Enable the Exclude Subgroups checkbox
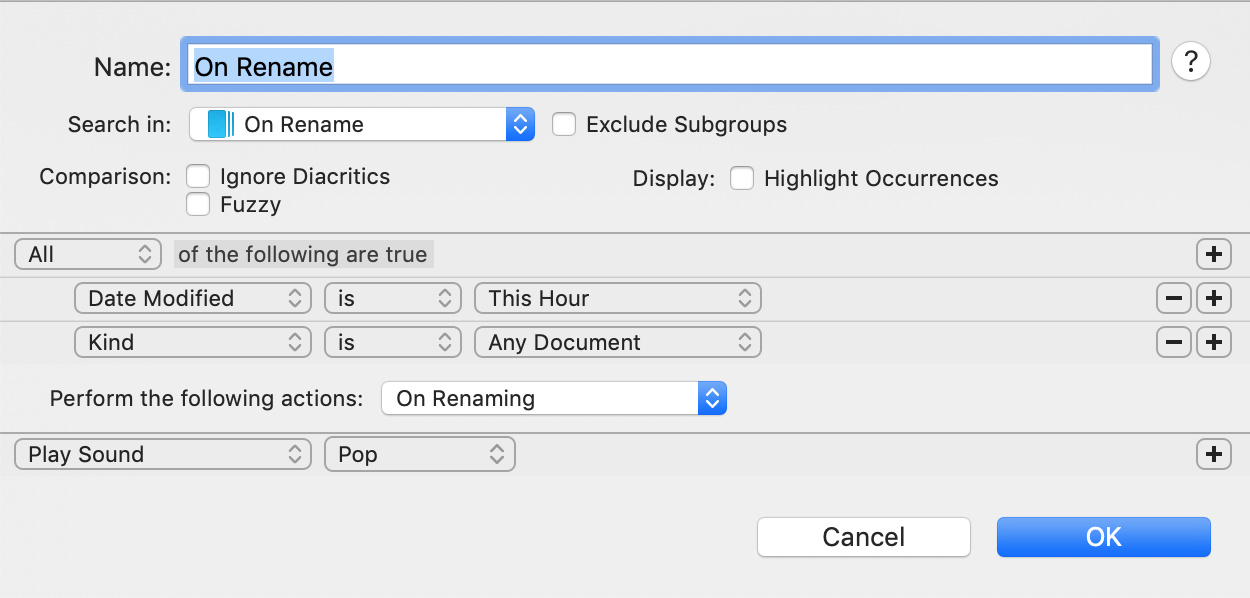The width and height of the screenshot is (1250, 598). [564, 124]
